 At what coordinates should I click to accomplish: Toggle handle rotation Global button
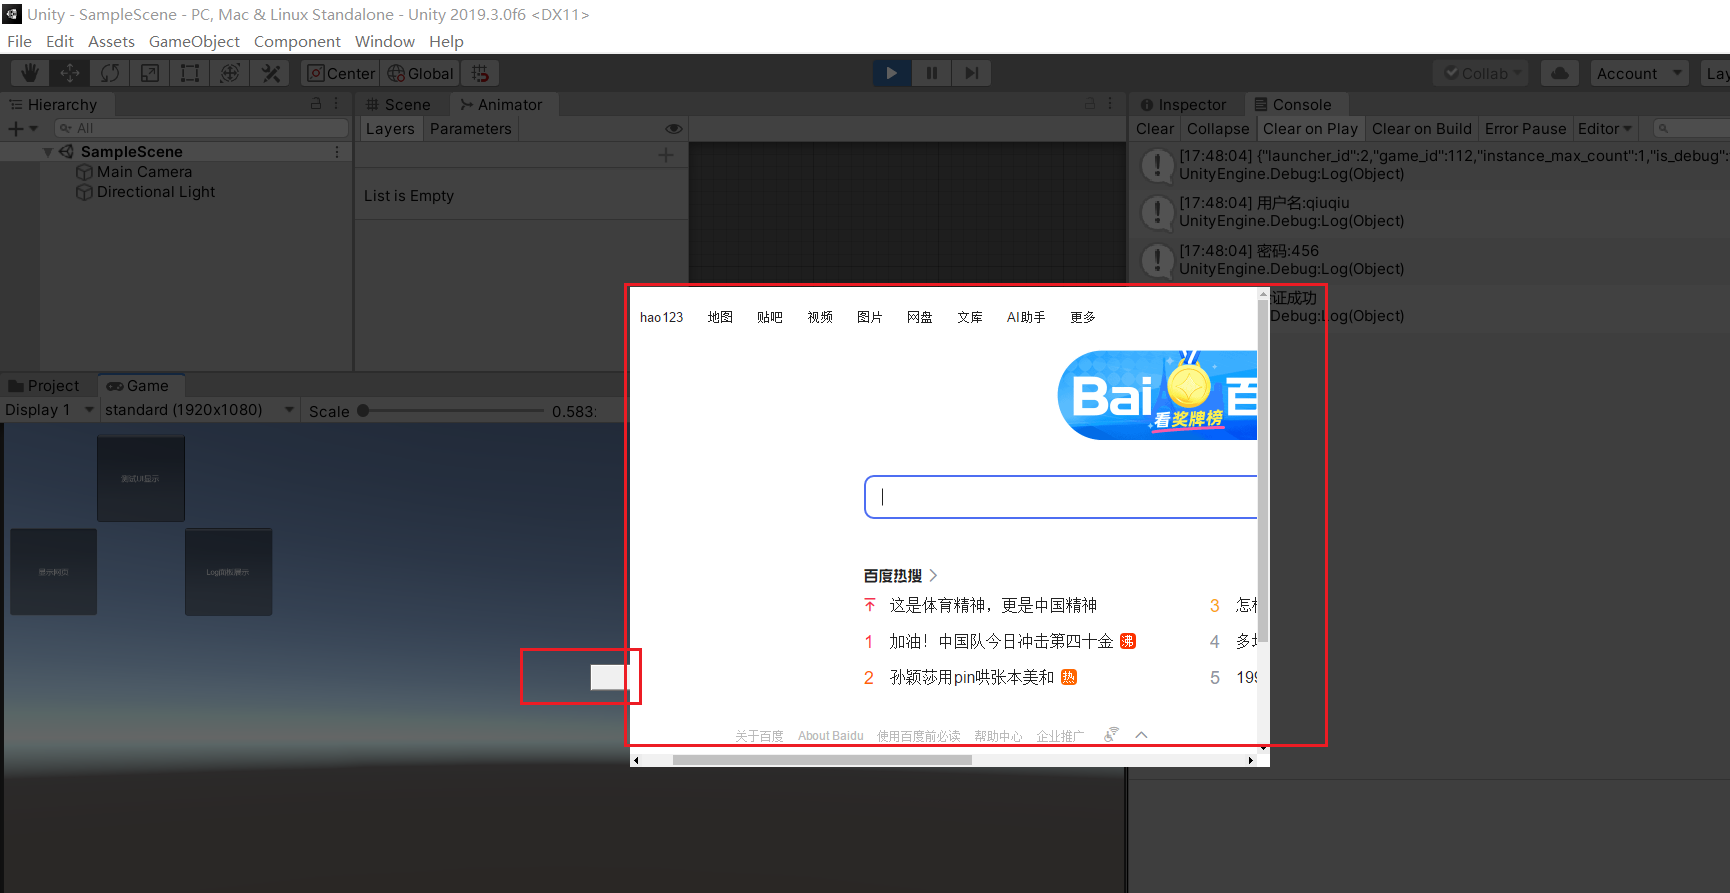[x=421, y=73]
